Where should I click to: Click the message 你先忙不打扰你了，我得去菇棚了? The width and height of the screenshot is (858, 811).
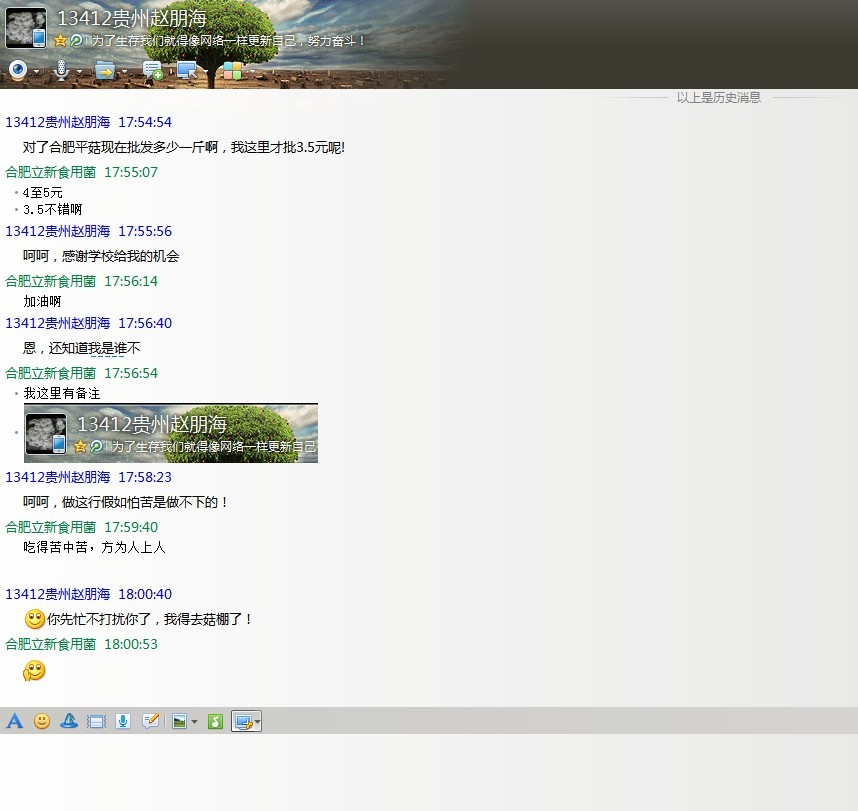(149, 619)
